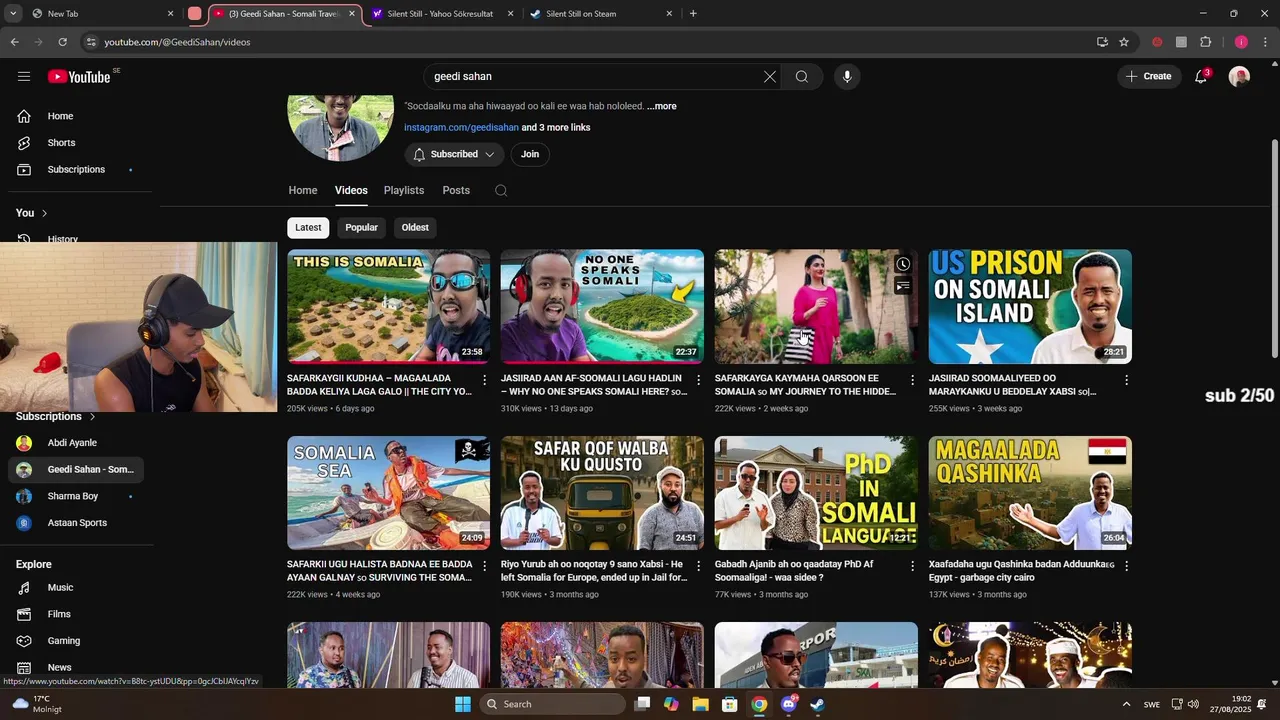This screenshot has width=1280, height=720.
Task: Open the notifications bell in header
Action: pyautogui.click(x=1202, y=76)
